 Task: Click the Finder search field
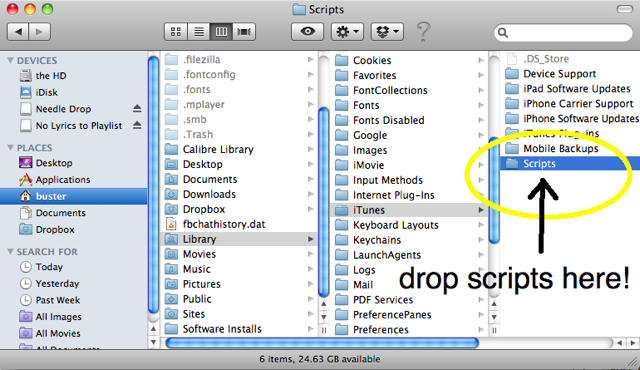563,32
